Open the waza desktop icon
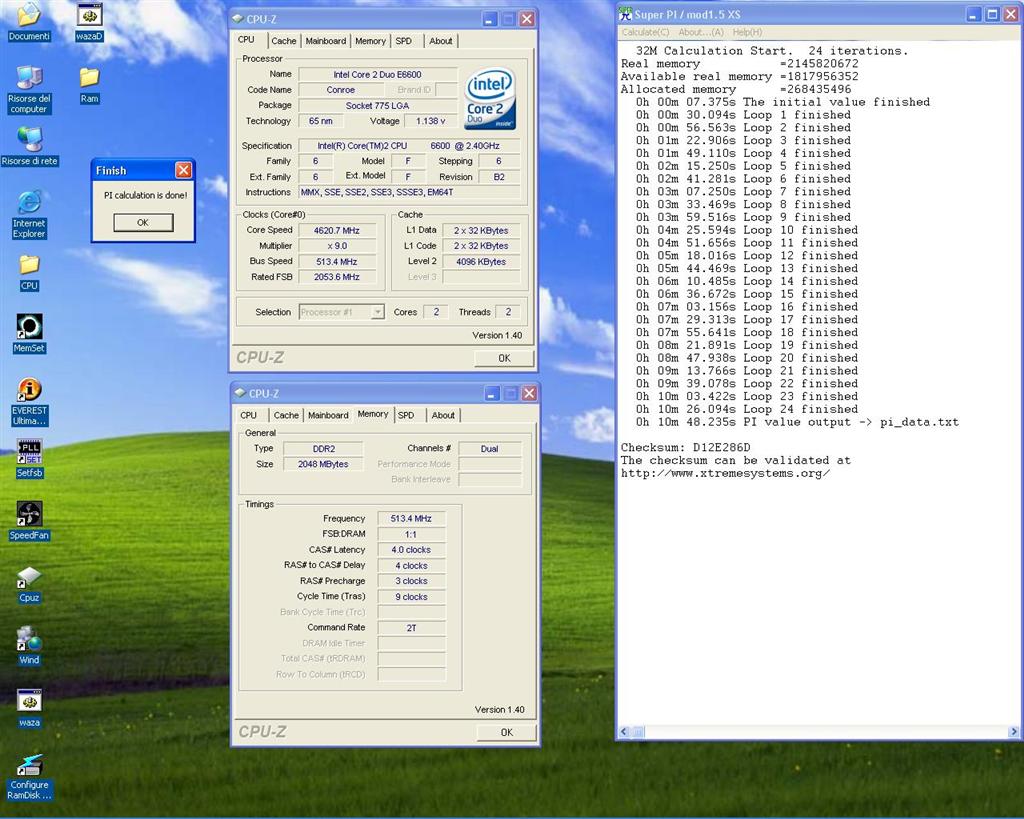Screen dimensions: 1024x819 pos(29,708)
